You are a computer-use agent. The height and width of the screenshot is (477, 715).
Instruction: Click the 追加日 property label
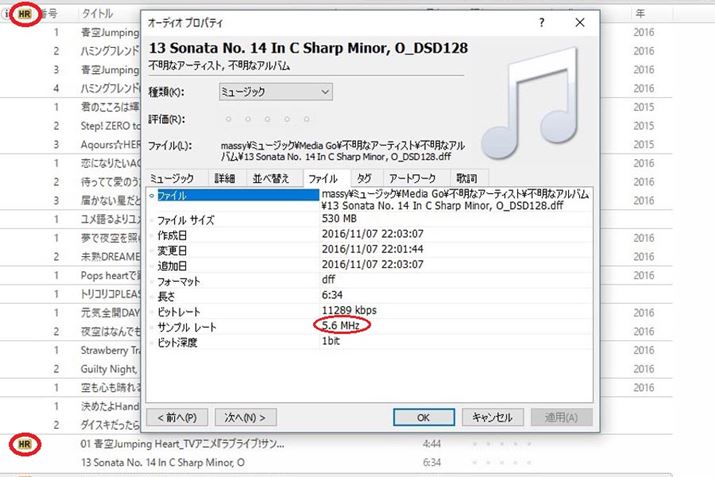tap(172, 266)
